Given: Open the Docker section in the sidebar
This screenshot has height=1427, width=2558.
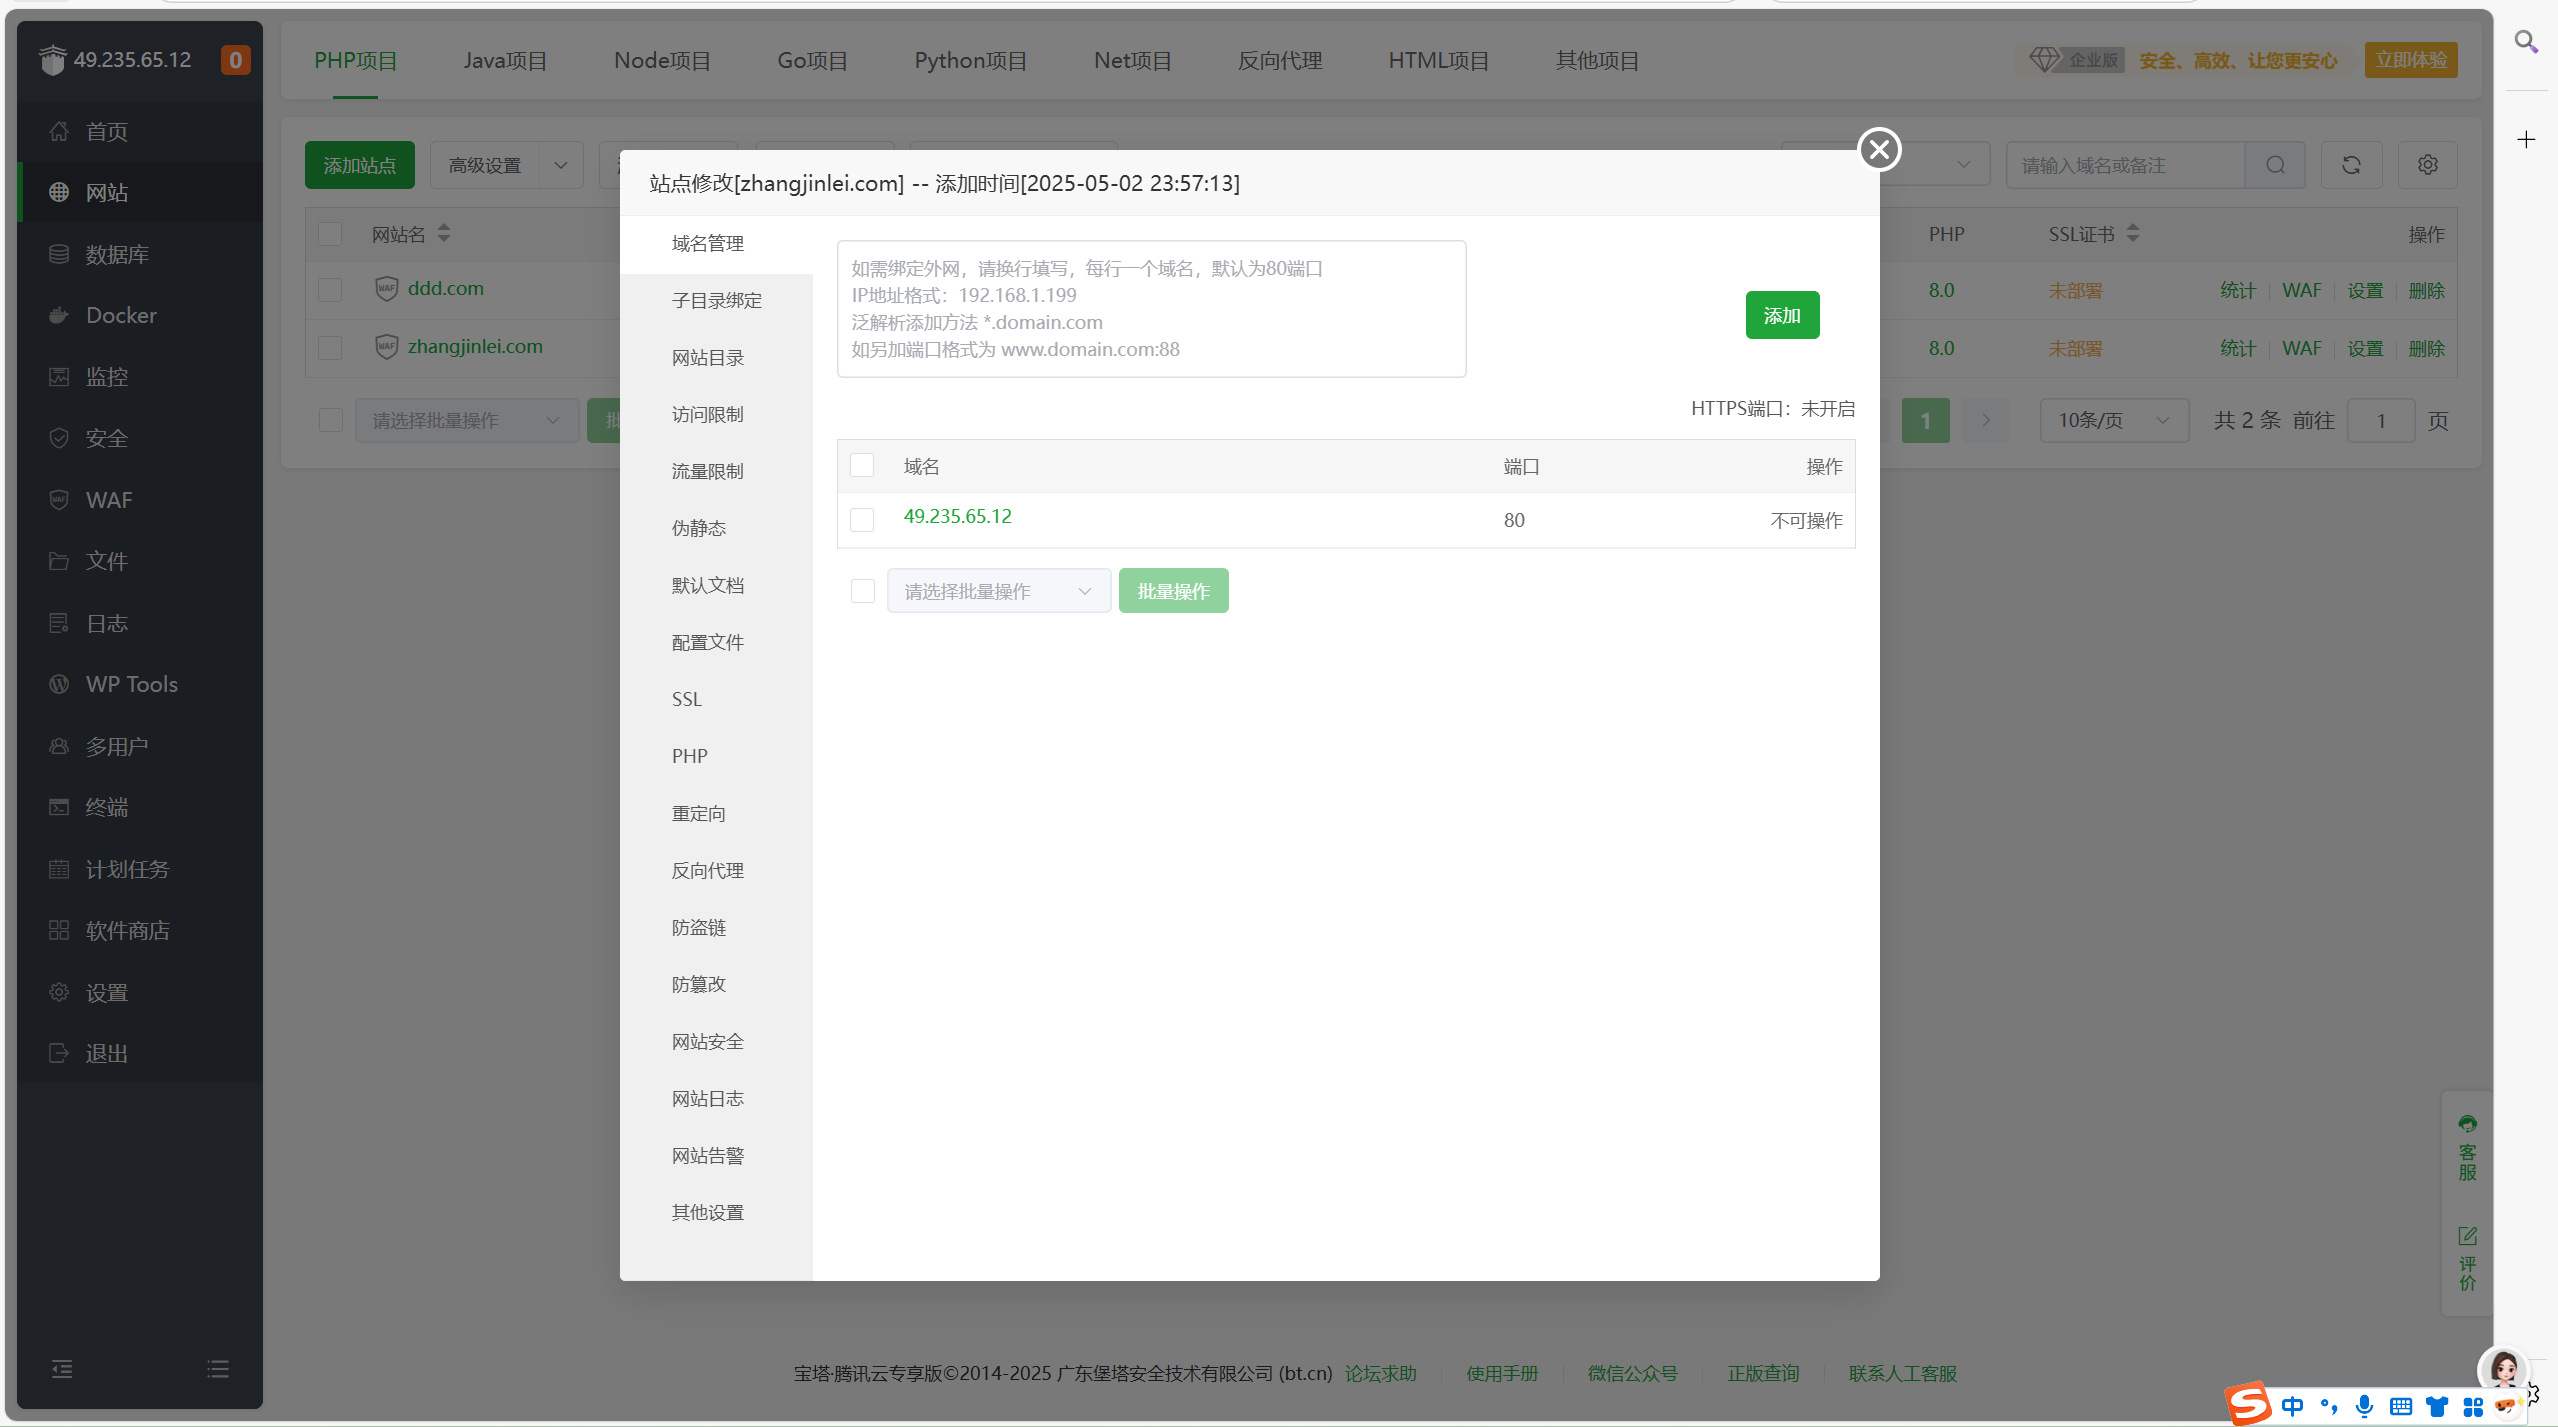Looking at the screenshot, I should (120, 315).
